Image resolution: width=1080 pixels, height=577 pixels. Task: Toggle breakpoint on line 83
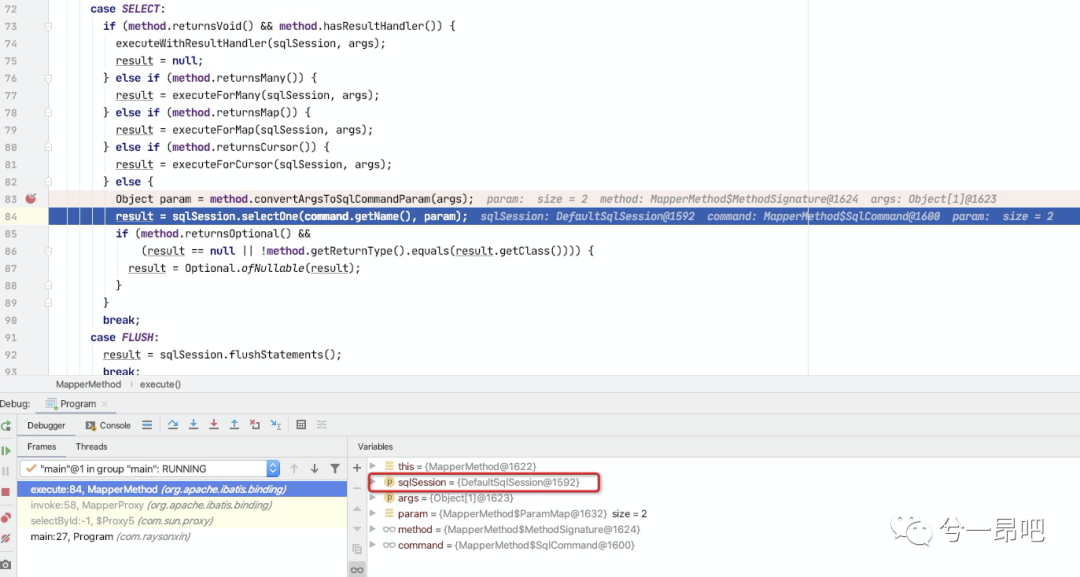click(30, 199)
